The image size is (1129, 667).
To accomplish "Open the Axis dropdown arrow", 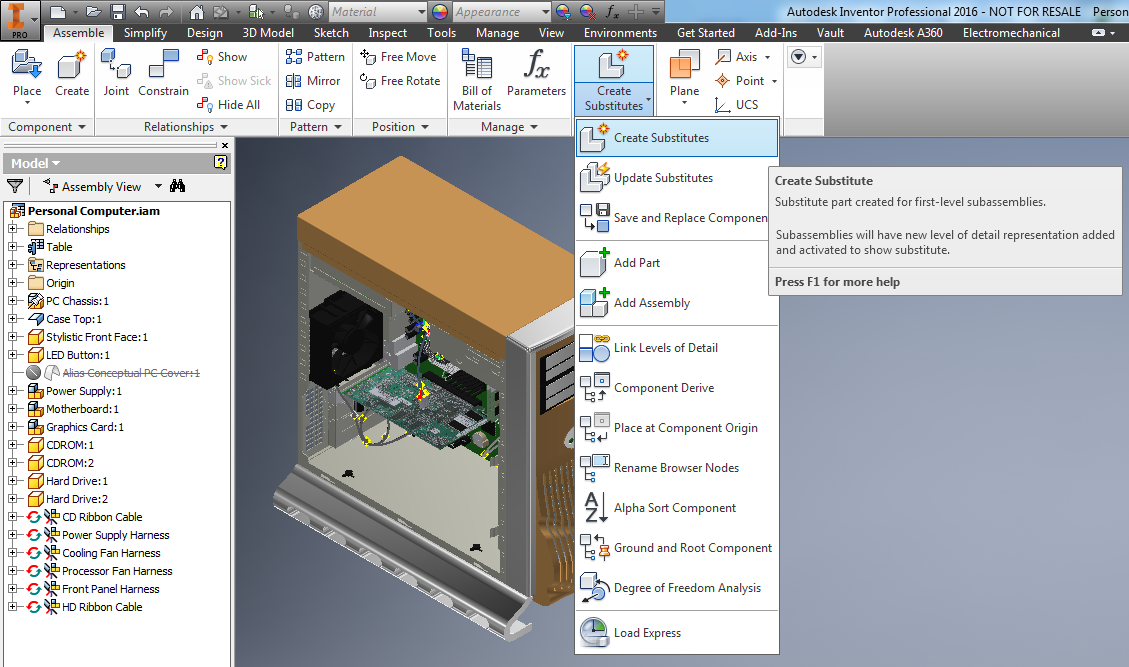I will [x=768, y=57].
